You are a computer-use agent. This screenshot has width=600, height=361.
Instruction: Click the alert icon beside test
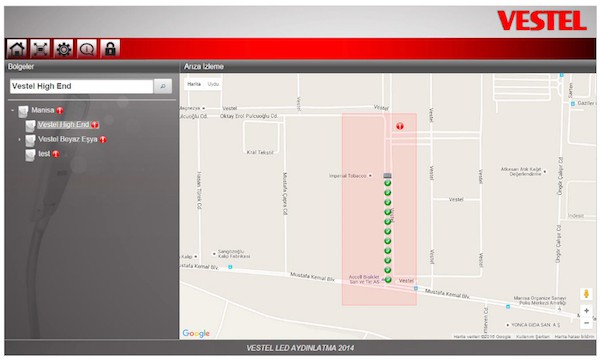point(56,154)
